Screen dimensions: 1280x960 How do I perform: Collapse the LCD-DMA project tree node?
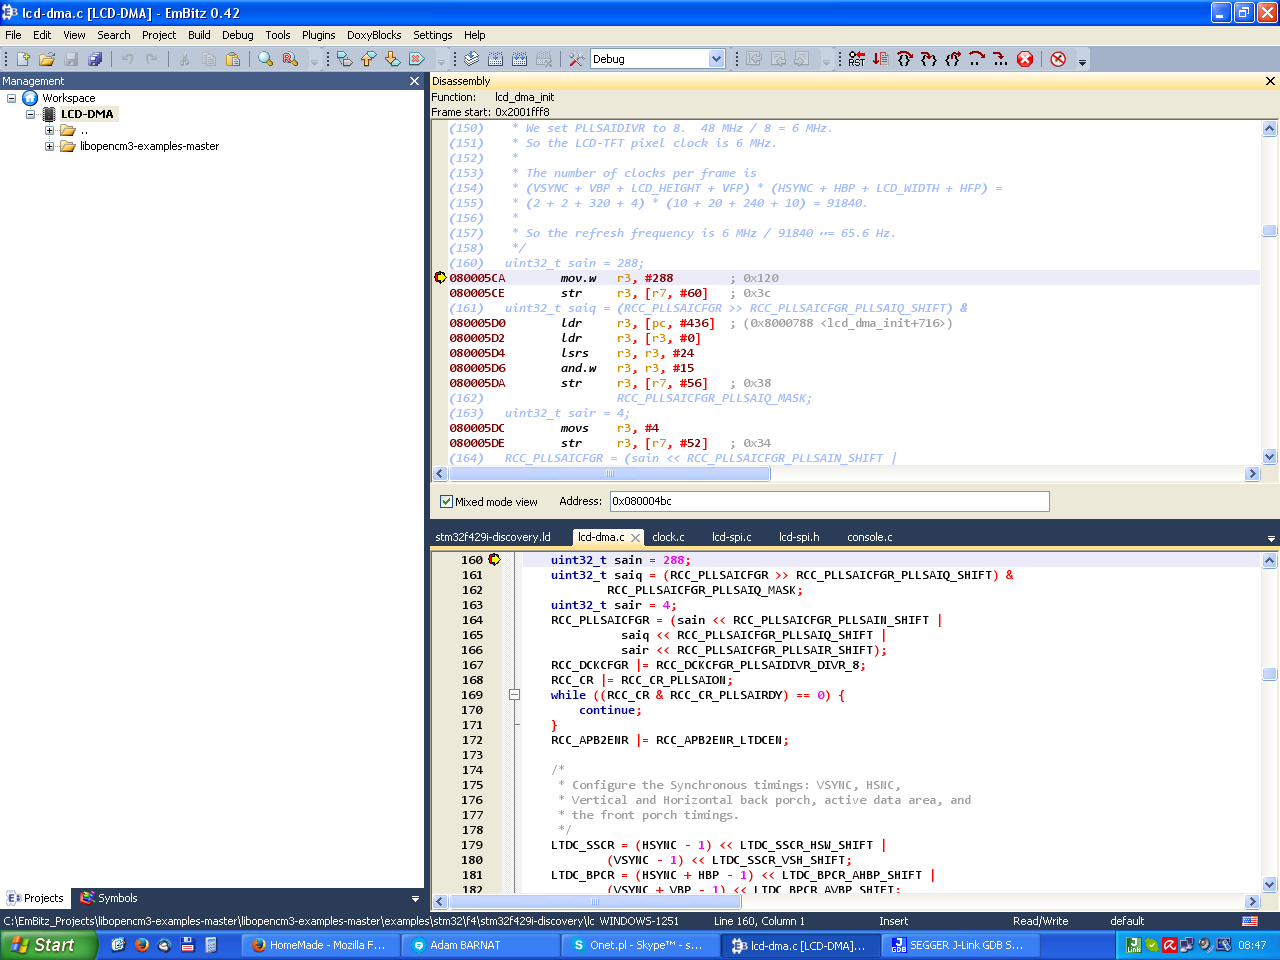point(31,114)
